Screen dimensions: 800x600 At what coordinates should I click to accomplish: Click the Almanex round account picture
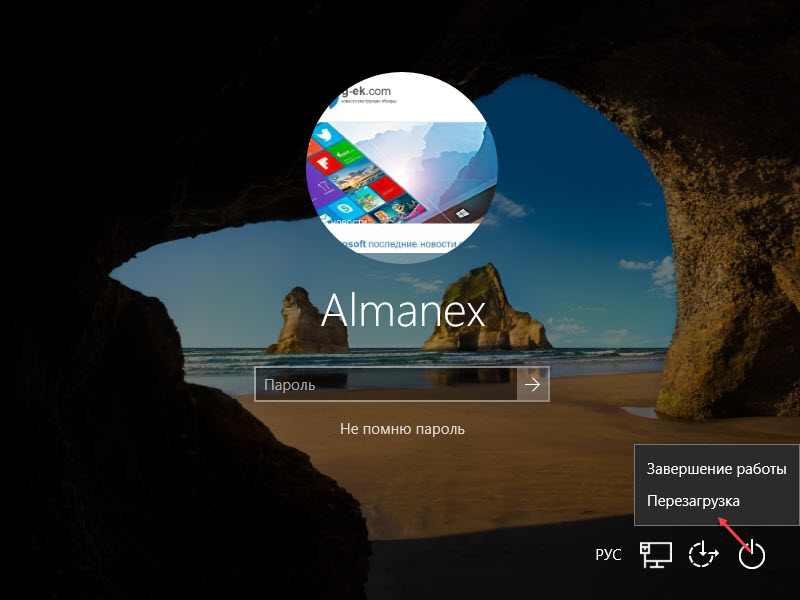[x=402, y=167]
